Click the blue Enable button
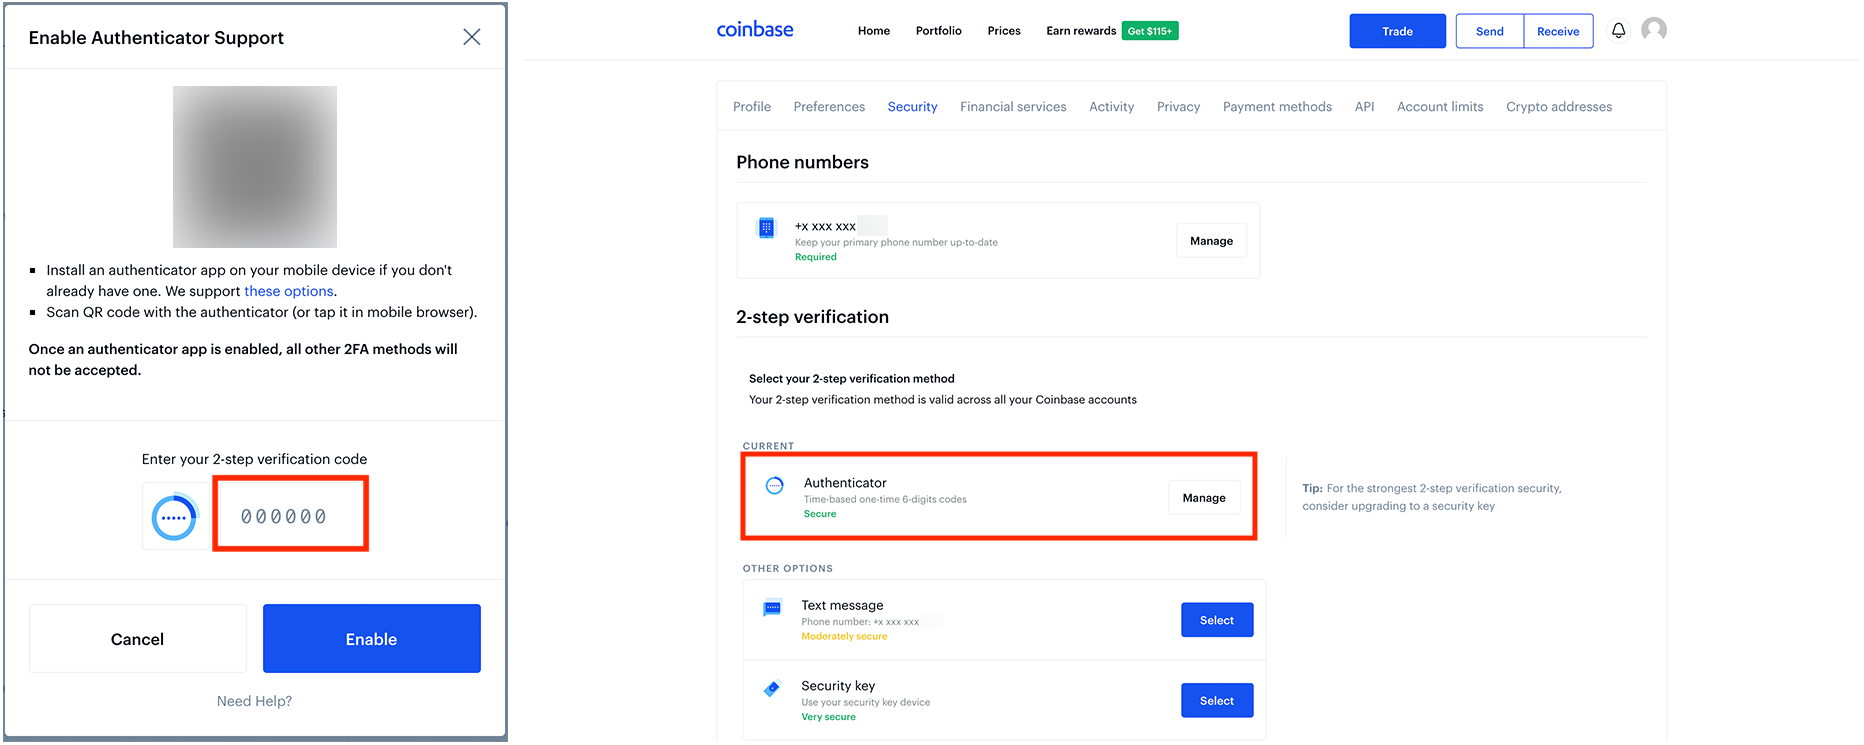Screen dimensions: 1864x745 [x=372, y=639]
